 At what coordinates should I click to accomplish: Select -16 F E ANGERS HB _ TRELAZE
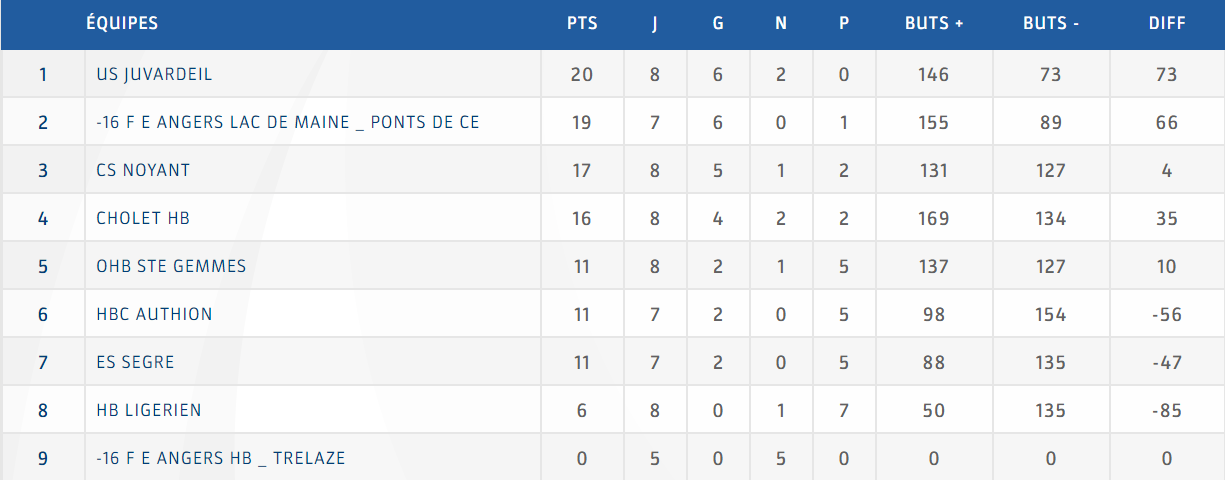tap(221, 459)
